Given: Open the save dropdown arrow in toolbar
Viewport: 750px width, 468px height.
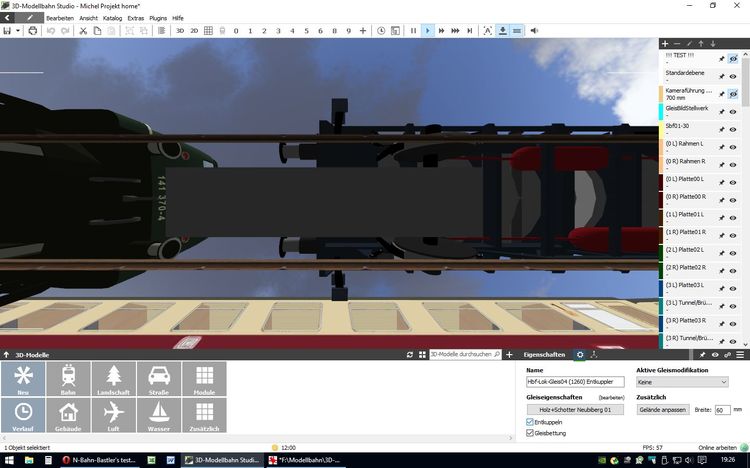Looking at the screenshot, I should pyautogui.click(x=19, y=31).
